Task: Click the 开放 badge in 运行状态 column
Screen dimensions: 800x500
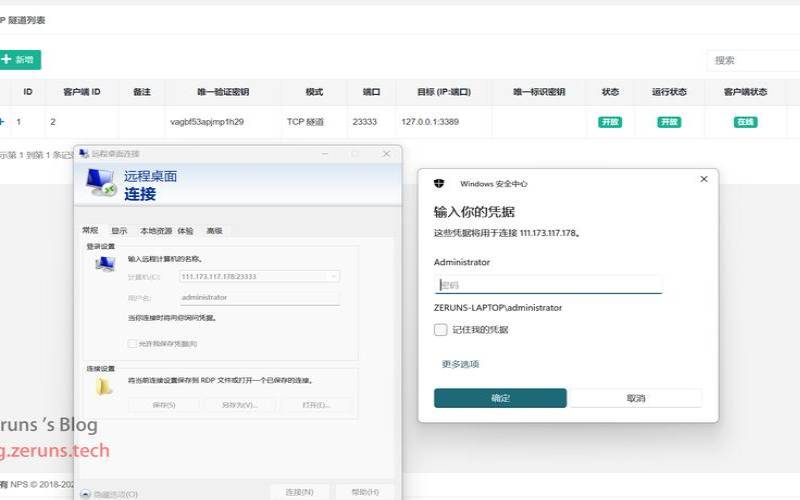Action: (669, 122)
